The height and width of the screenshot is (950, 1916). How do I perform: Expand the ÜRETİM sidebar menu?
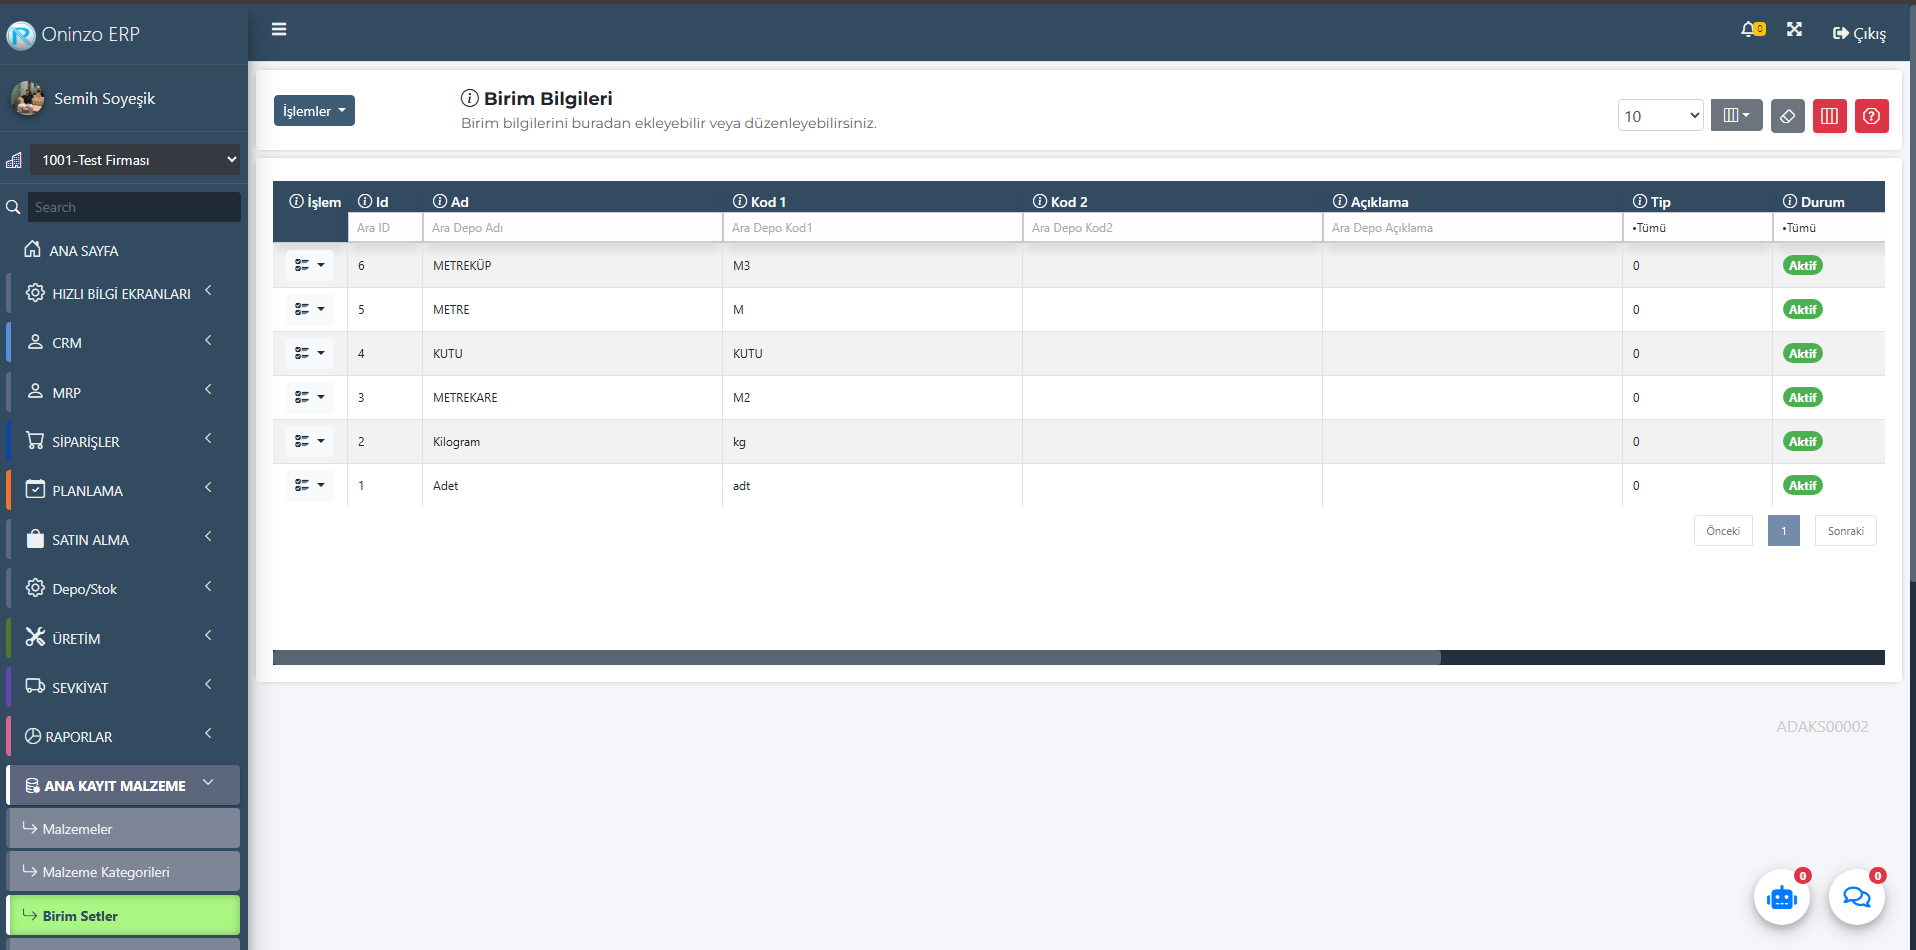120,638
